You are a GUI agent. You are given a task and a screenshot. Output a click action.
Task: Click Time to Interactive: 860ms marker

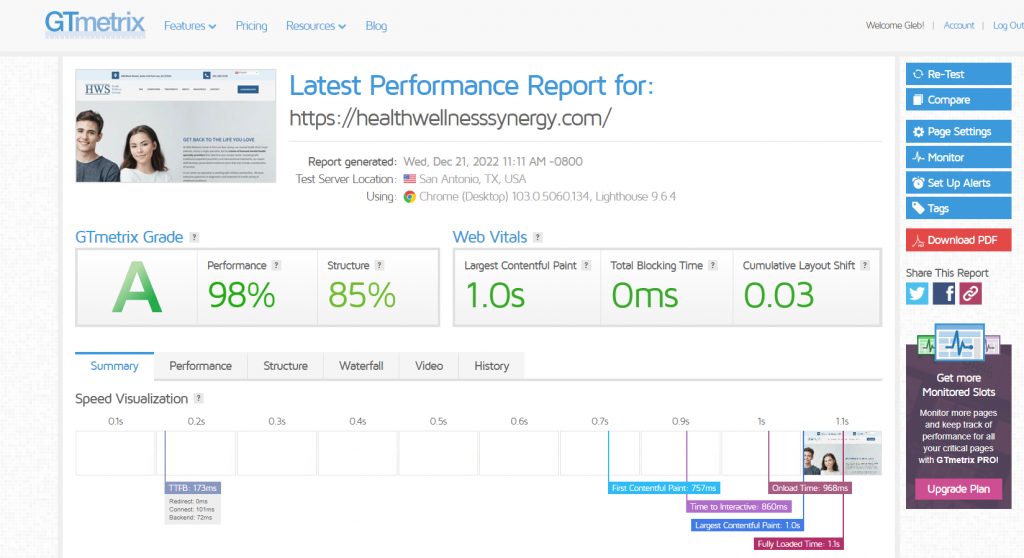[739, 506]
